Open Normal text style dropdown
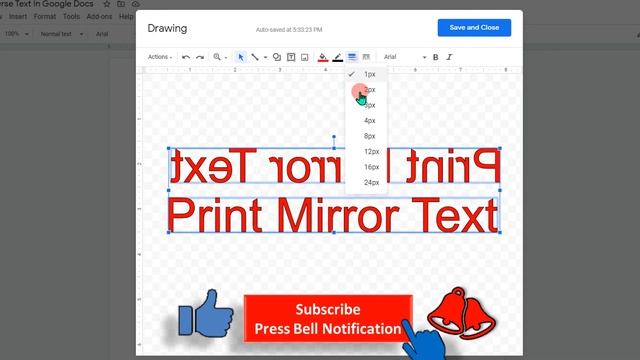The image size is (640, 360). (x=62, y=34)
